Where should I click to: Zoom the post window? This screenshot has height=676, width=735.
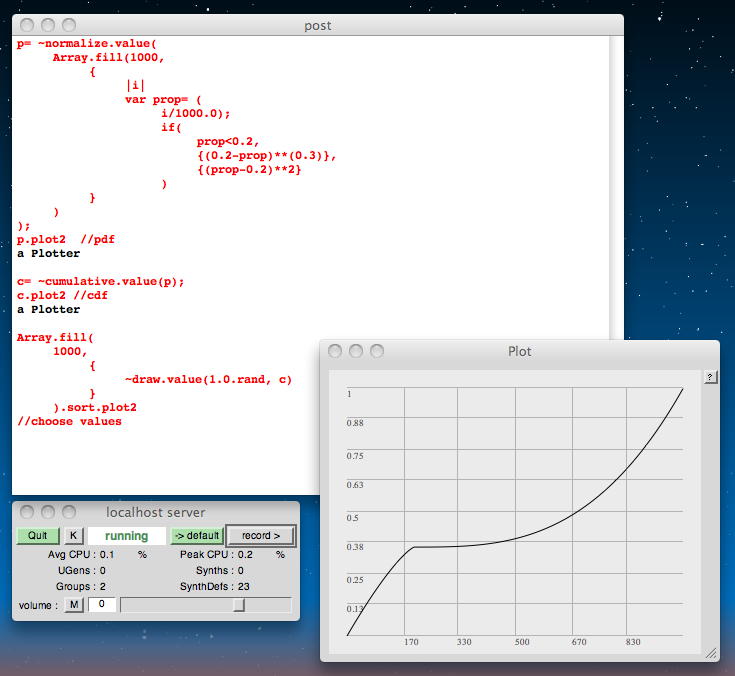(69, 25)
